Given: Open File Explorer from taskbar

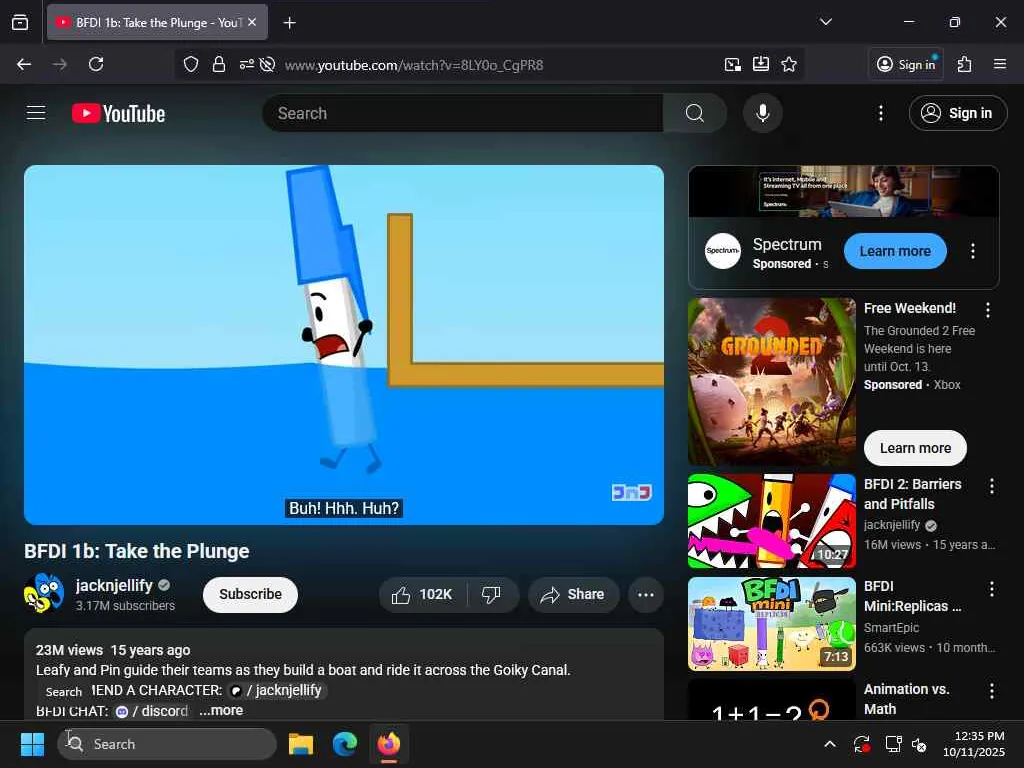Looking at the screenshot, I should (301, 744).
